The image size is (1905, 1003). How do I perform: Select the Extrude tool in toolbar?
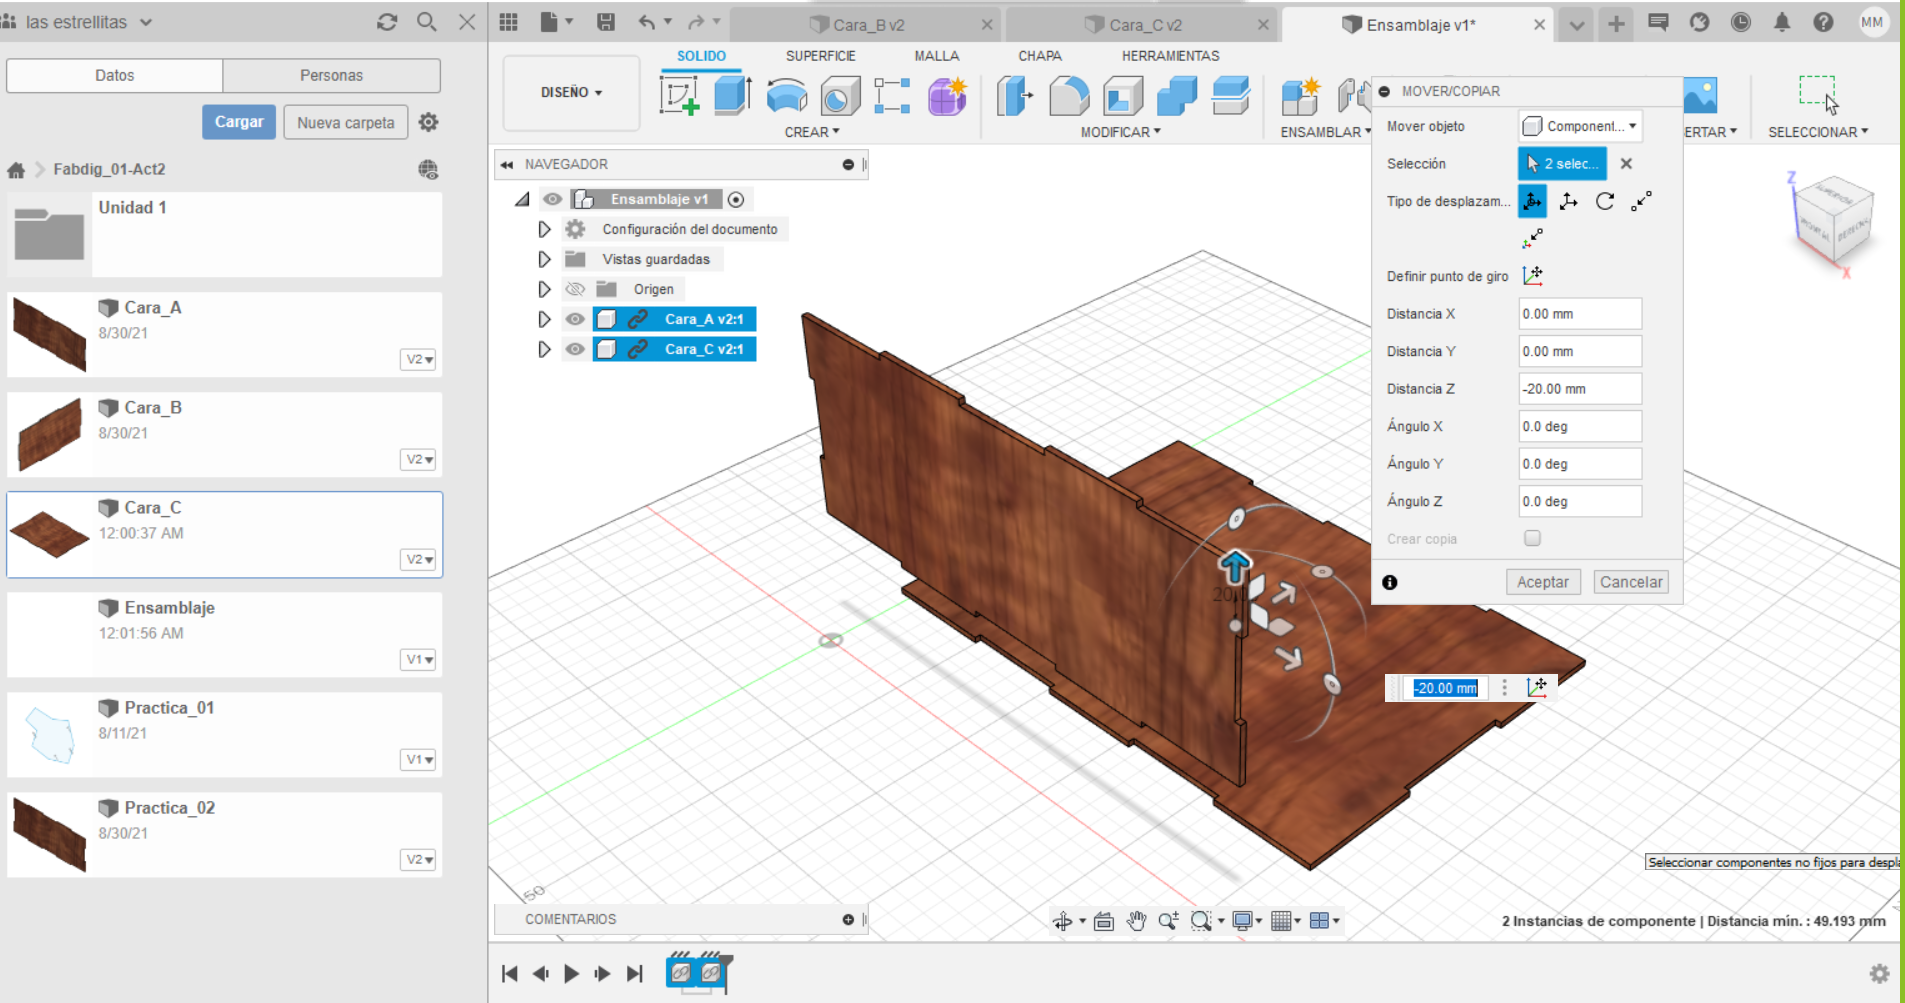[x=733, y=96]
